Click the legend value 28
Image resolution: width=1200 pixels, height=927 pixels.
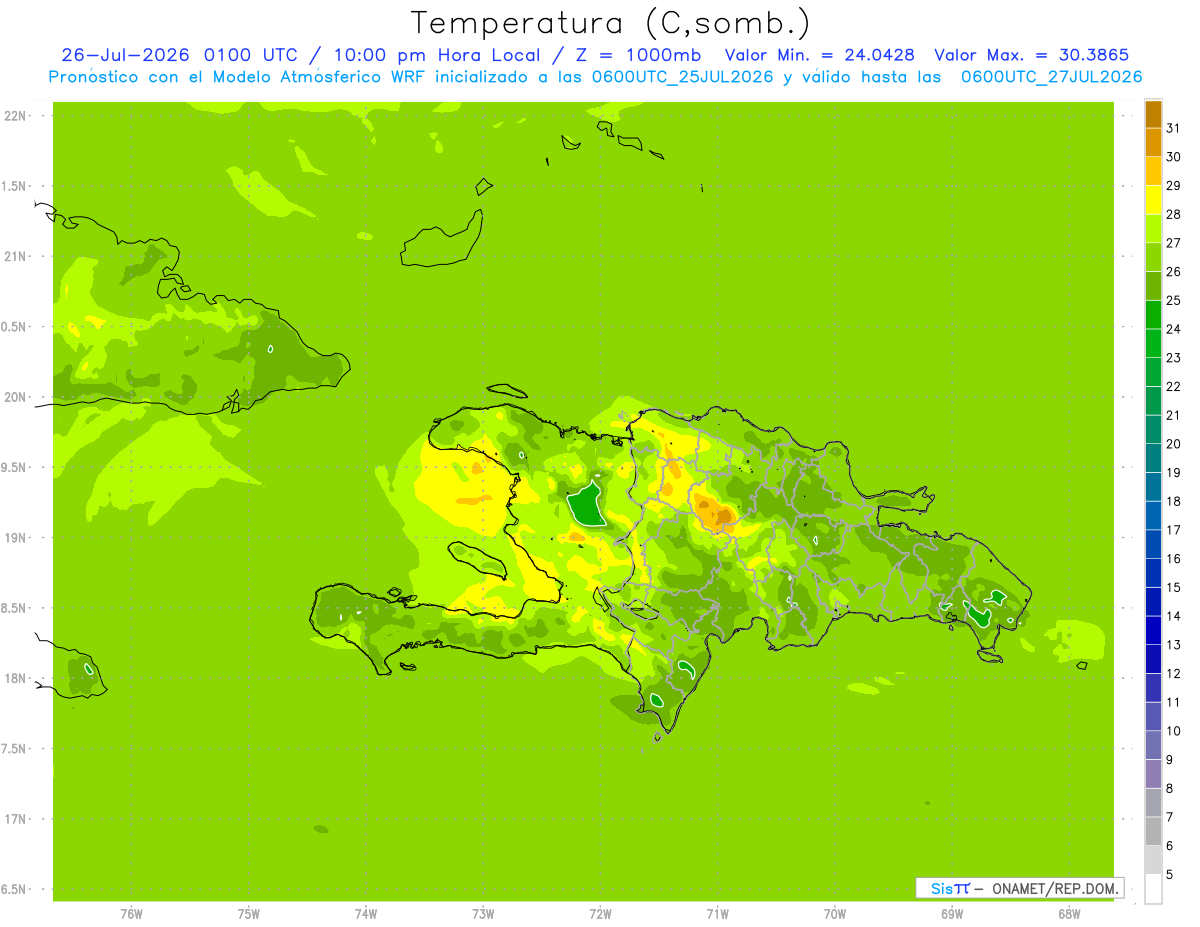[1174, 214]
